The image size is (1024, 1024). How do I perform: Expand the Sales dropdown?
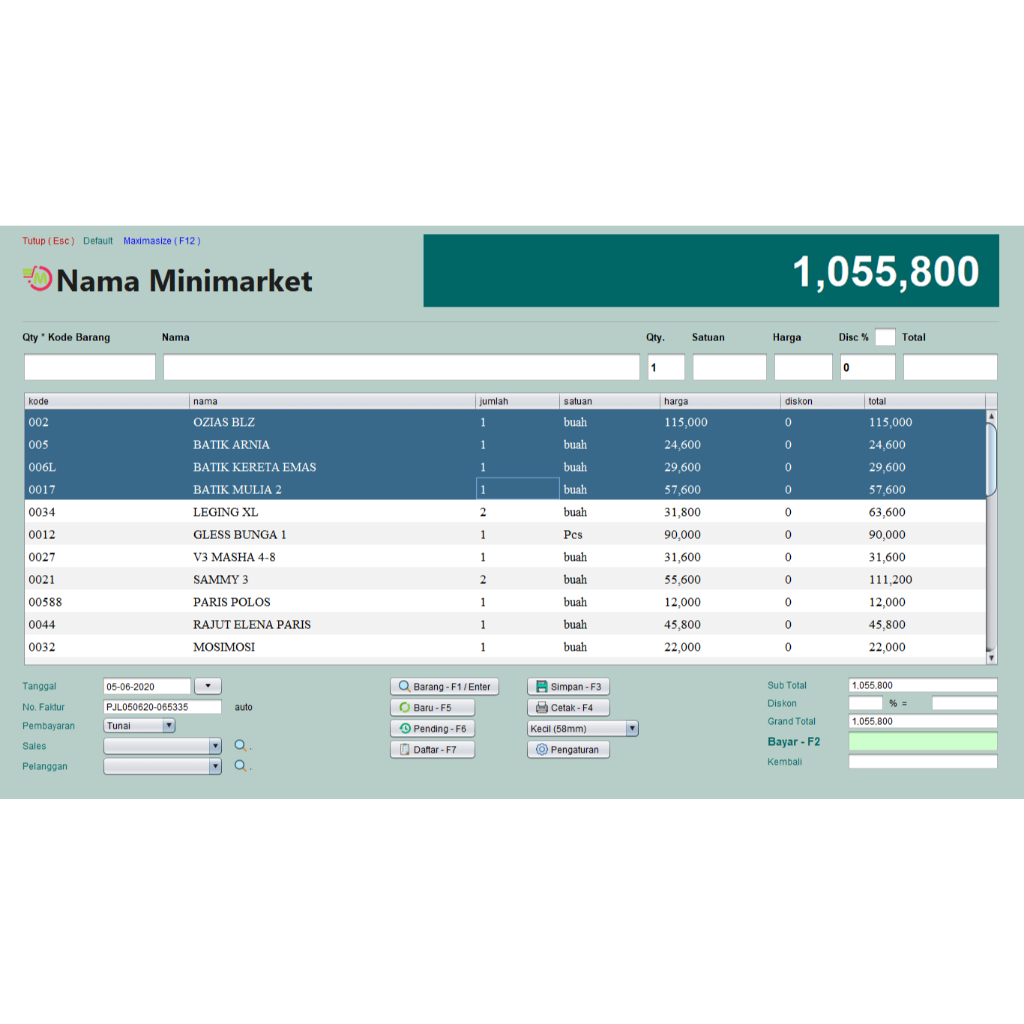point(215,746)
